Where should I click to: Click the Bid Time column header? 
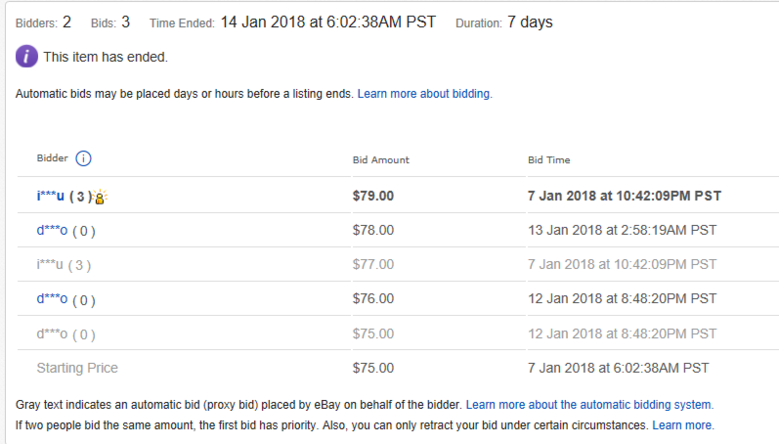click(549, 160)
